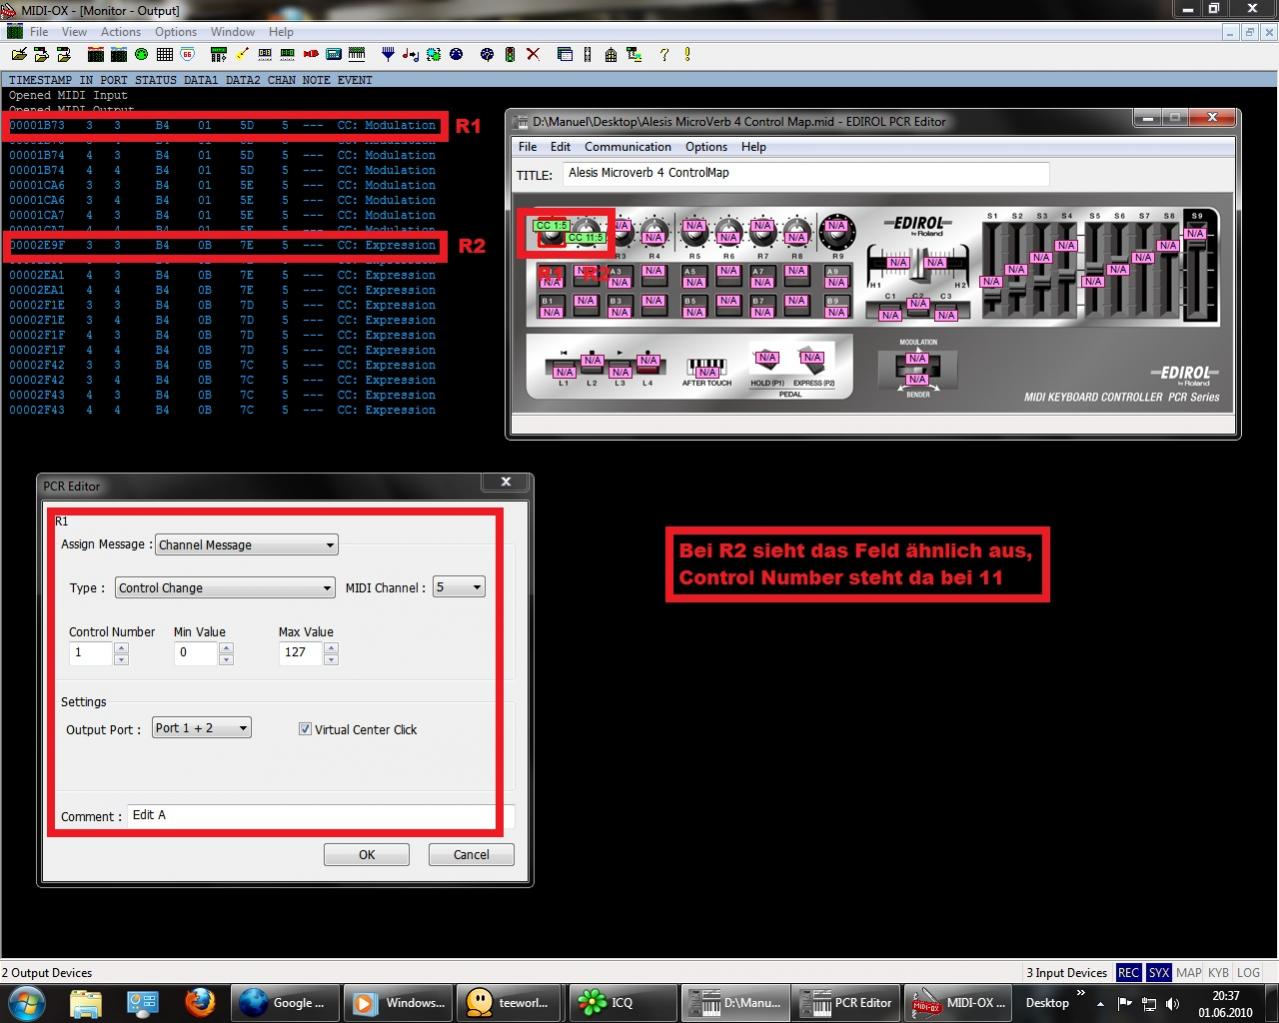Launch Firefox from the taskbar

(199, 1002)
